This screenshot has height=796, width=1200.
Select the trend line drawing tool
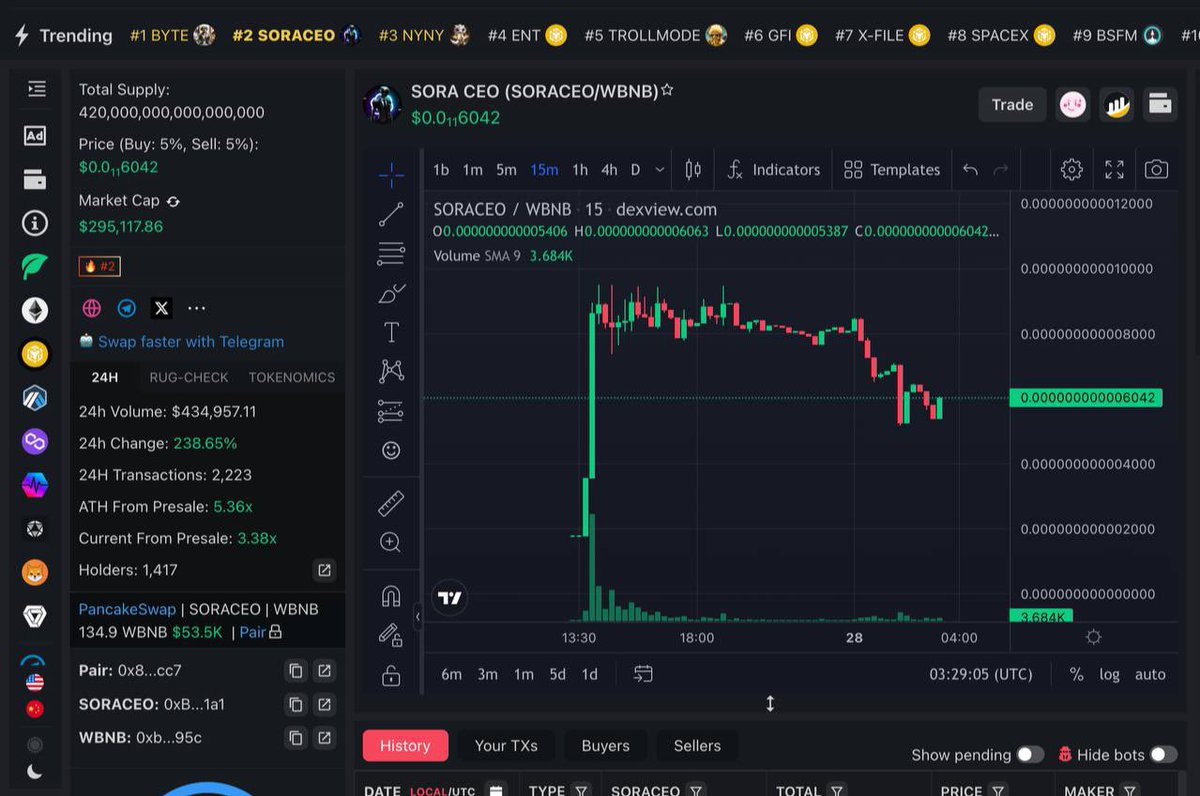(x=391, y=213)
